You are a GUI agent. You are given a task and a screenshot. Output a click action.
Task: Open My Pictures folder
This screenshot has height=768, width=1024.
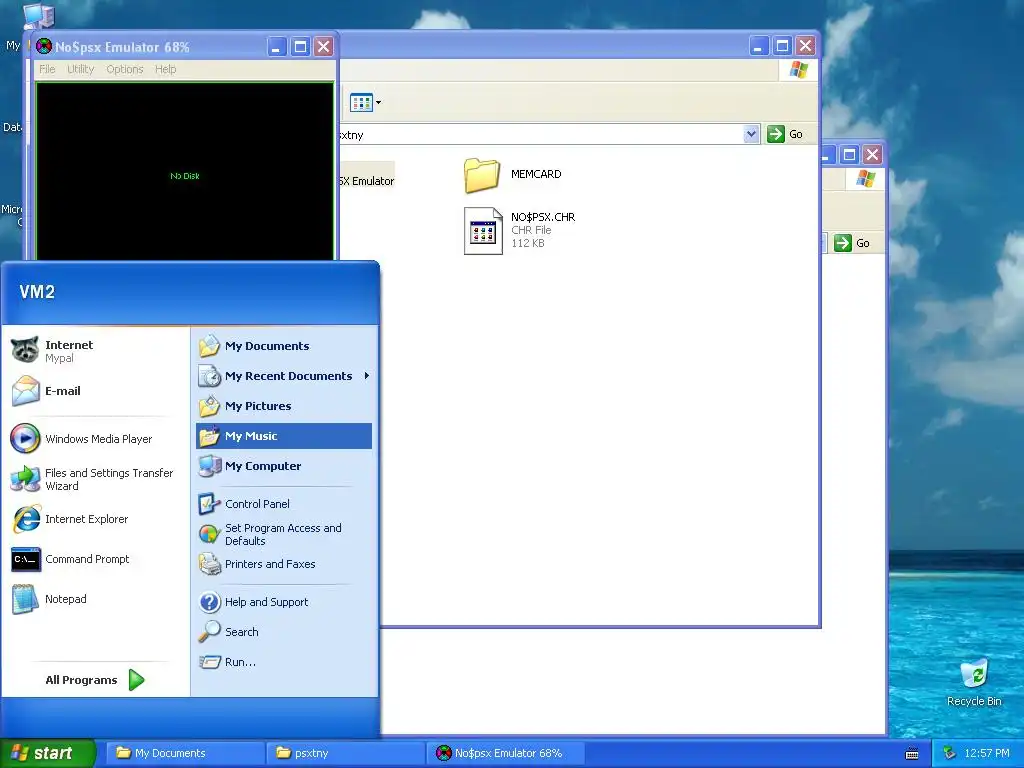283,406
